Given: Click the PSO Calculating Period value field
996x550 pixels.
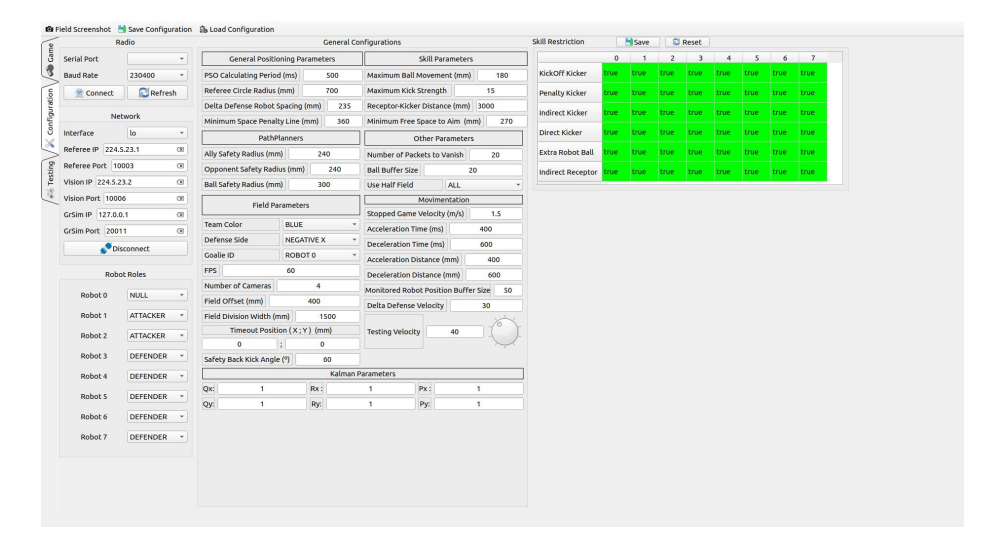Looking at the screenshot, I should click(x=332, y=75).
